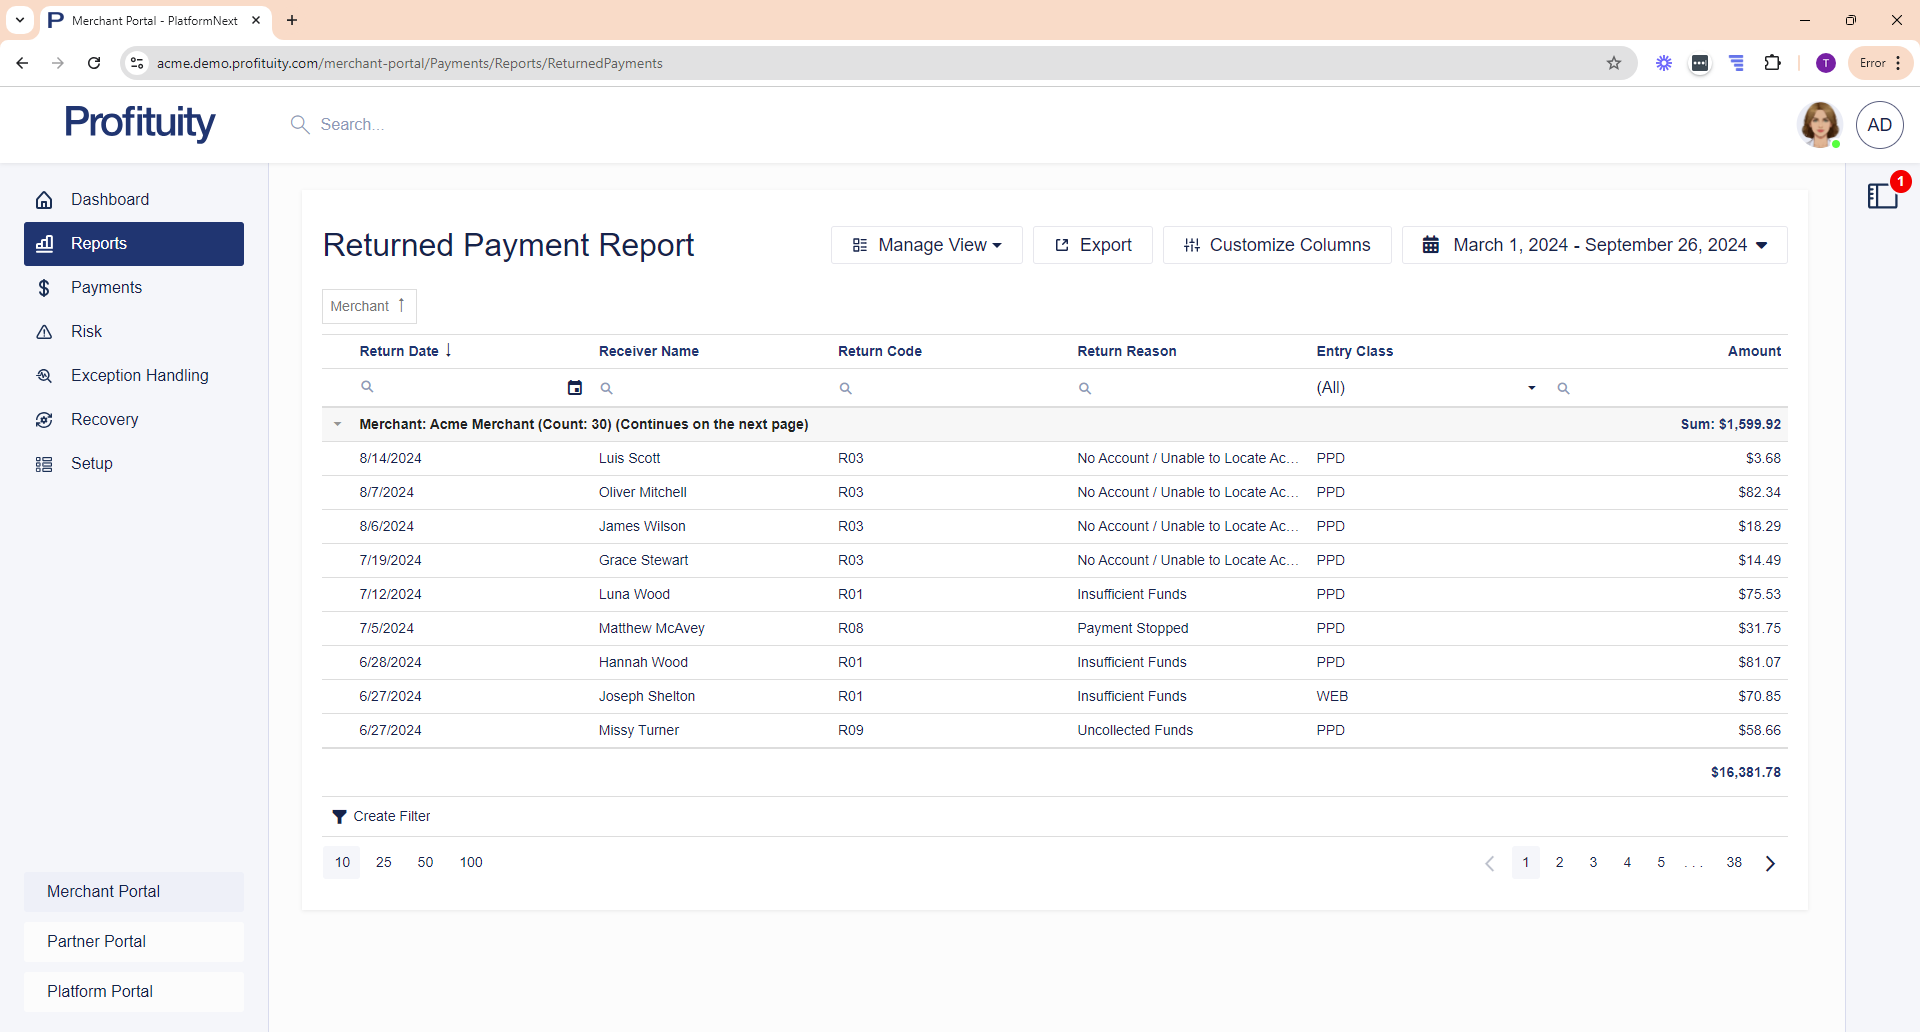
Task: Export the returned payment report
Action: (x=1092, y=245)
